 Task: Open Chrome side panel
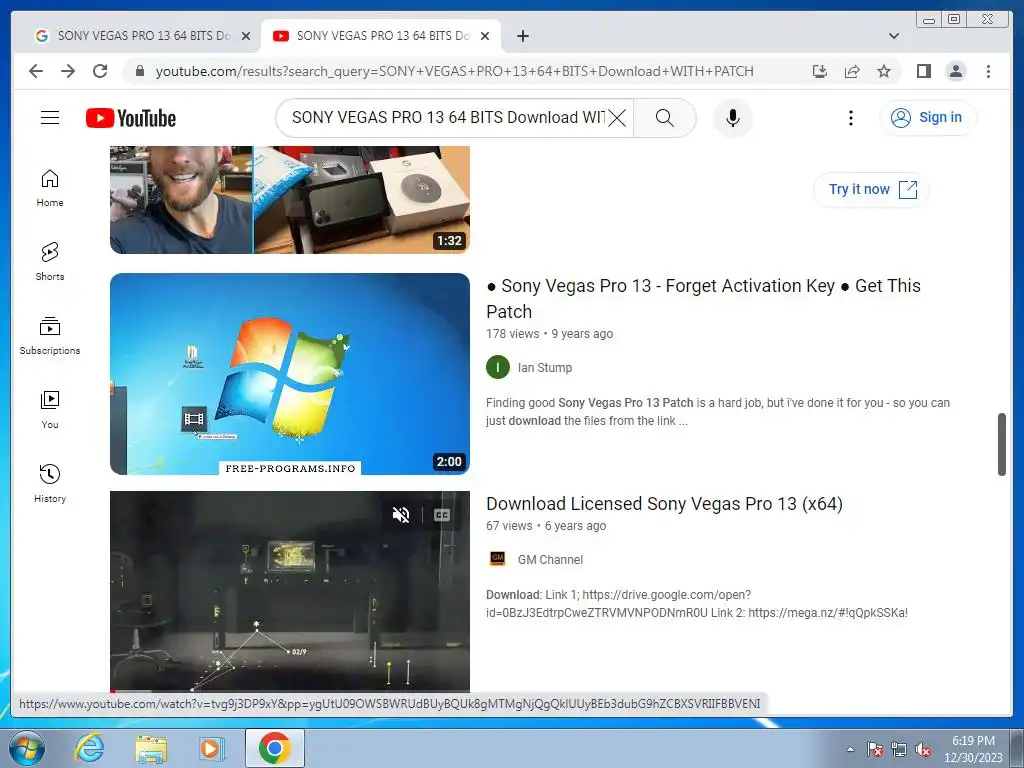coord(923,71)
